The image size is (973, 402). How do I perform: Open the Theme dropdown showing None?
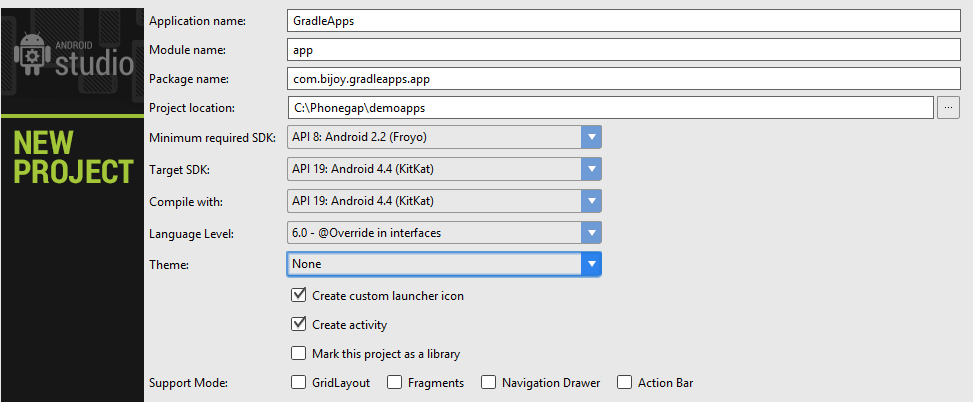[x=591, y=264]
